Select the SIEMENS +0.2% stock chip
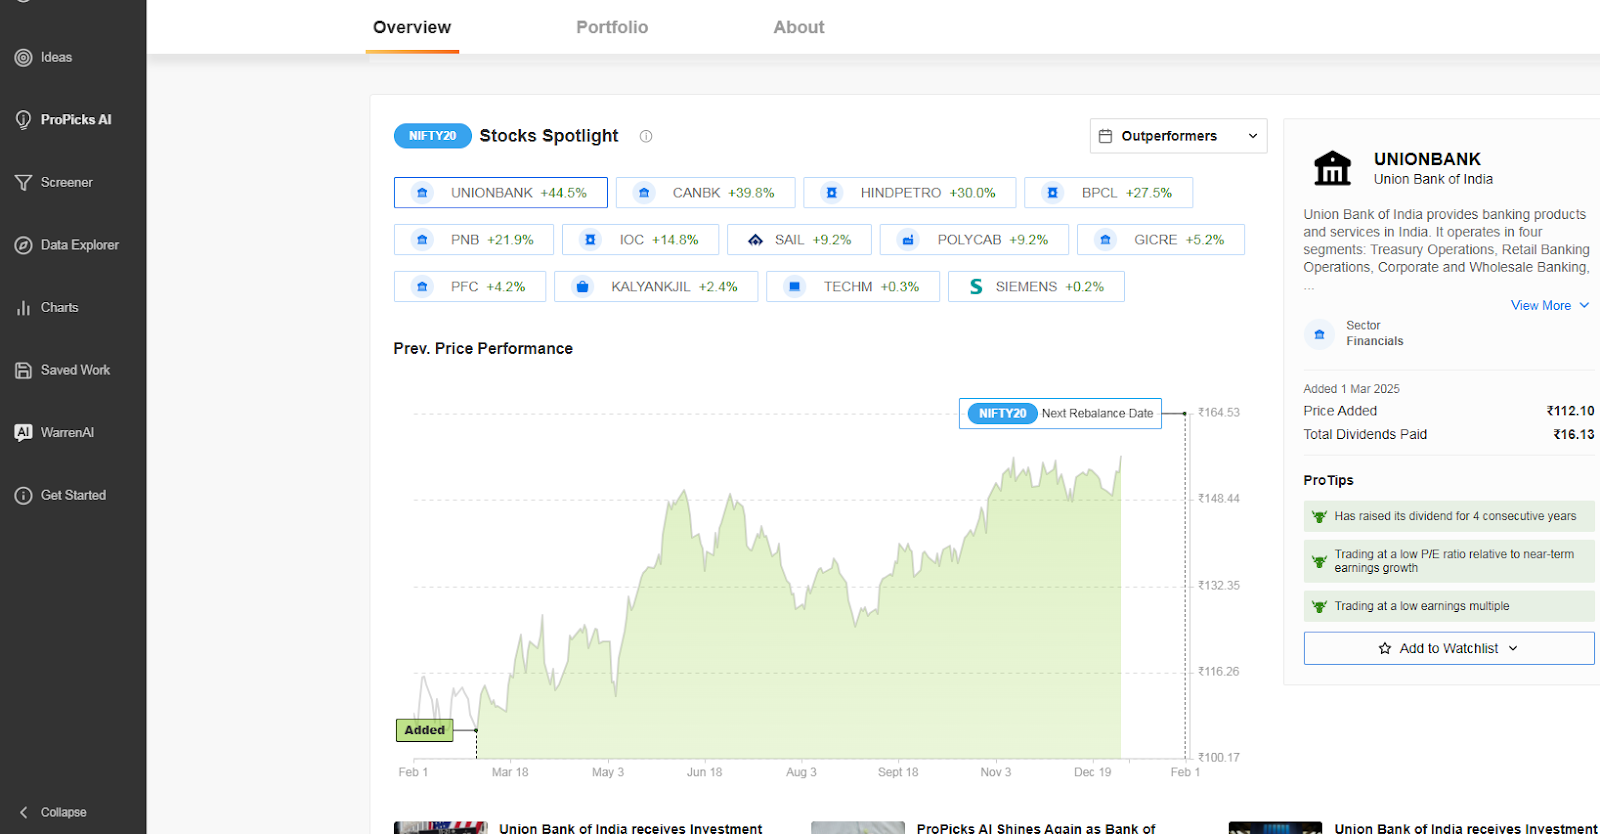 [1036, 287]
